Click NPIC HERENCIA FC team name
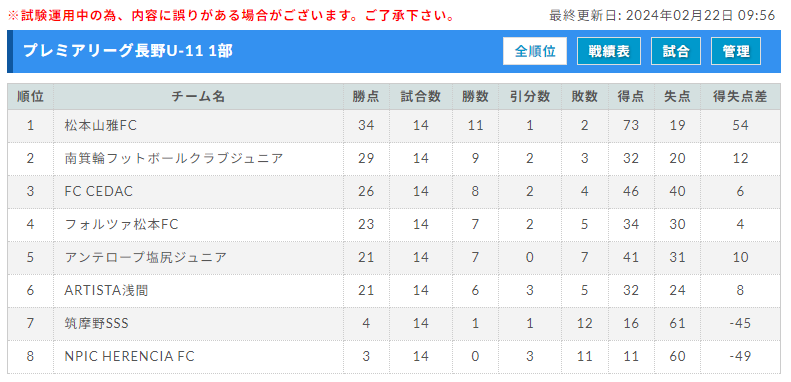Screen dimensions: 791x382 [129, 356]
